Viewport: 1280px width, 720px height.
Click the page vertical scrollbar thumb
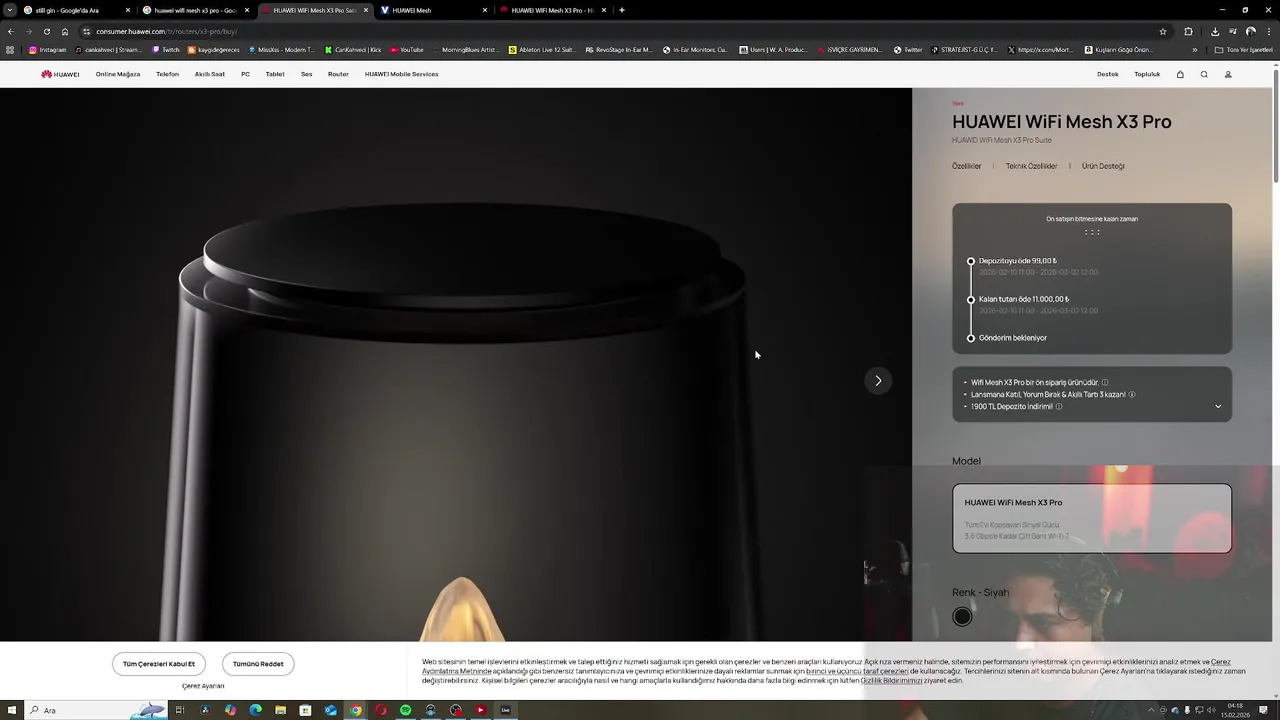click(x=1275, y=125)
